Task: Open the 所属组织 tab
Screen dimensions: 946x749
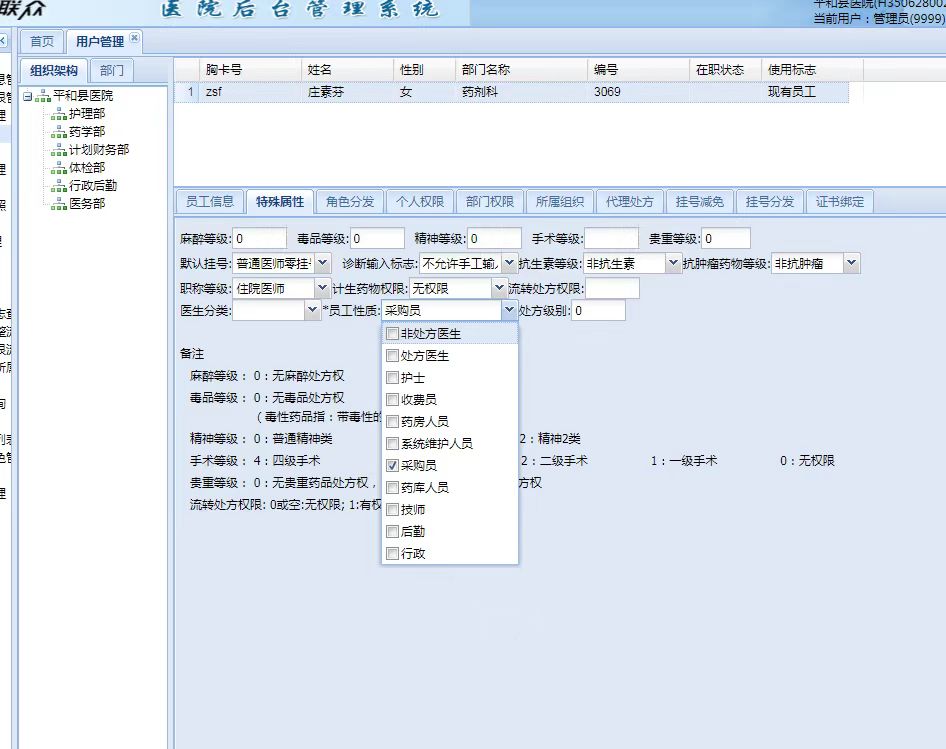Action: point(560,202)
